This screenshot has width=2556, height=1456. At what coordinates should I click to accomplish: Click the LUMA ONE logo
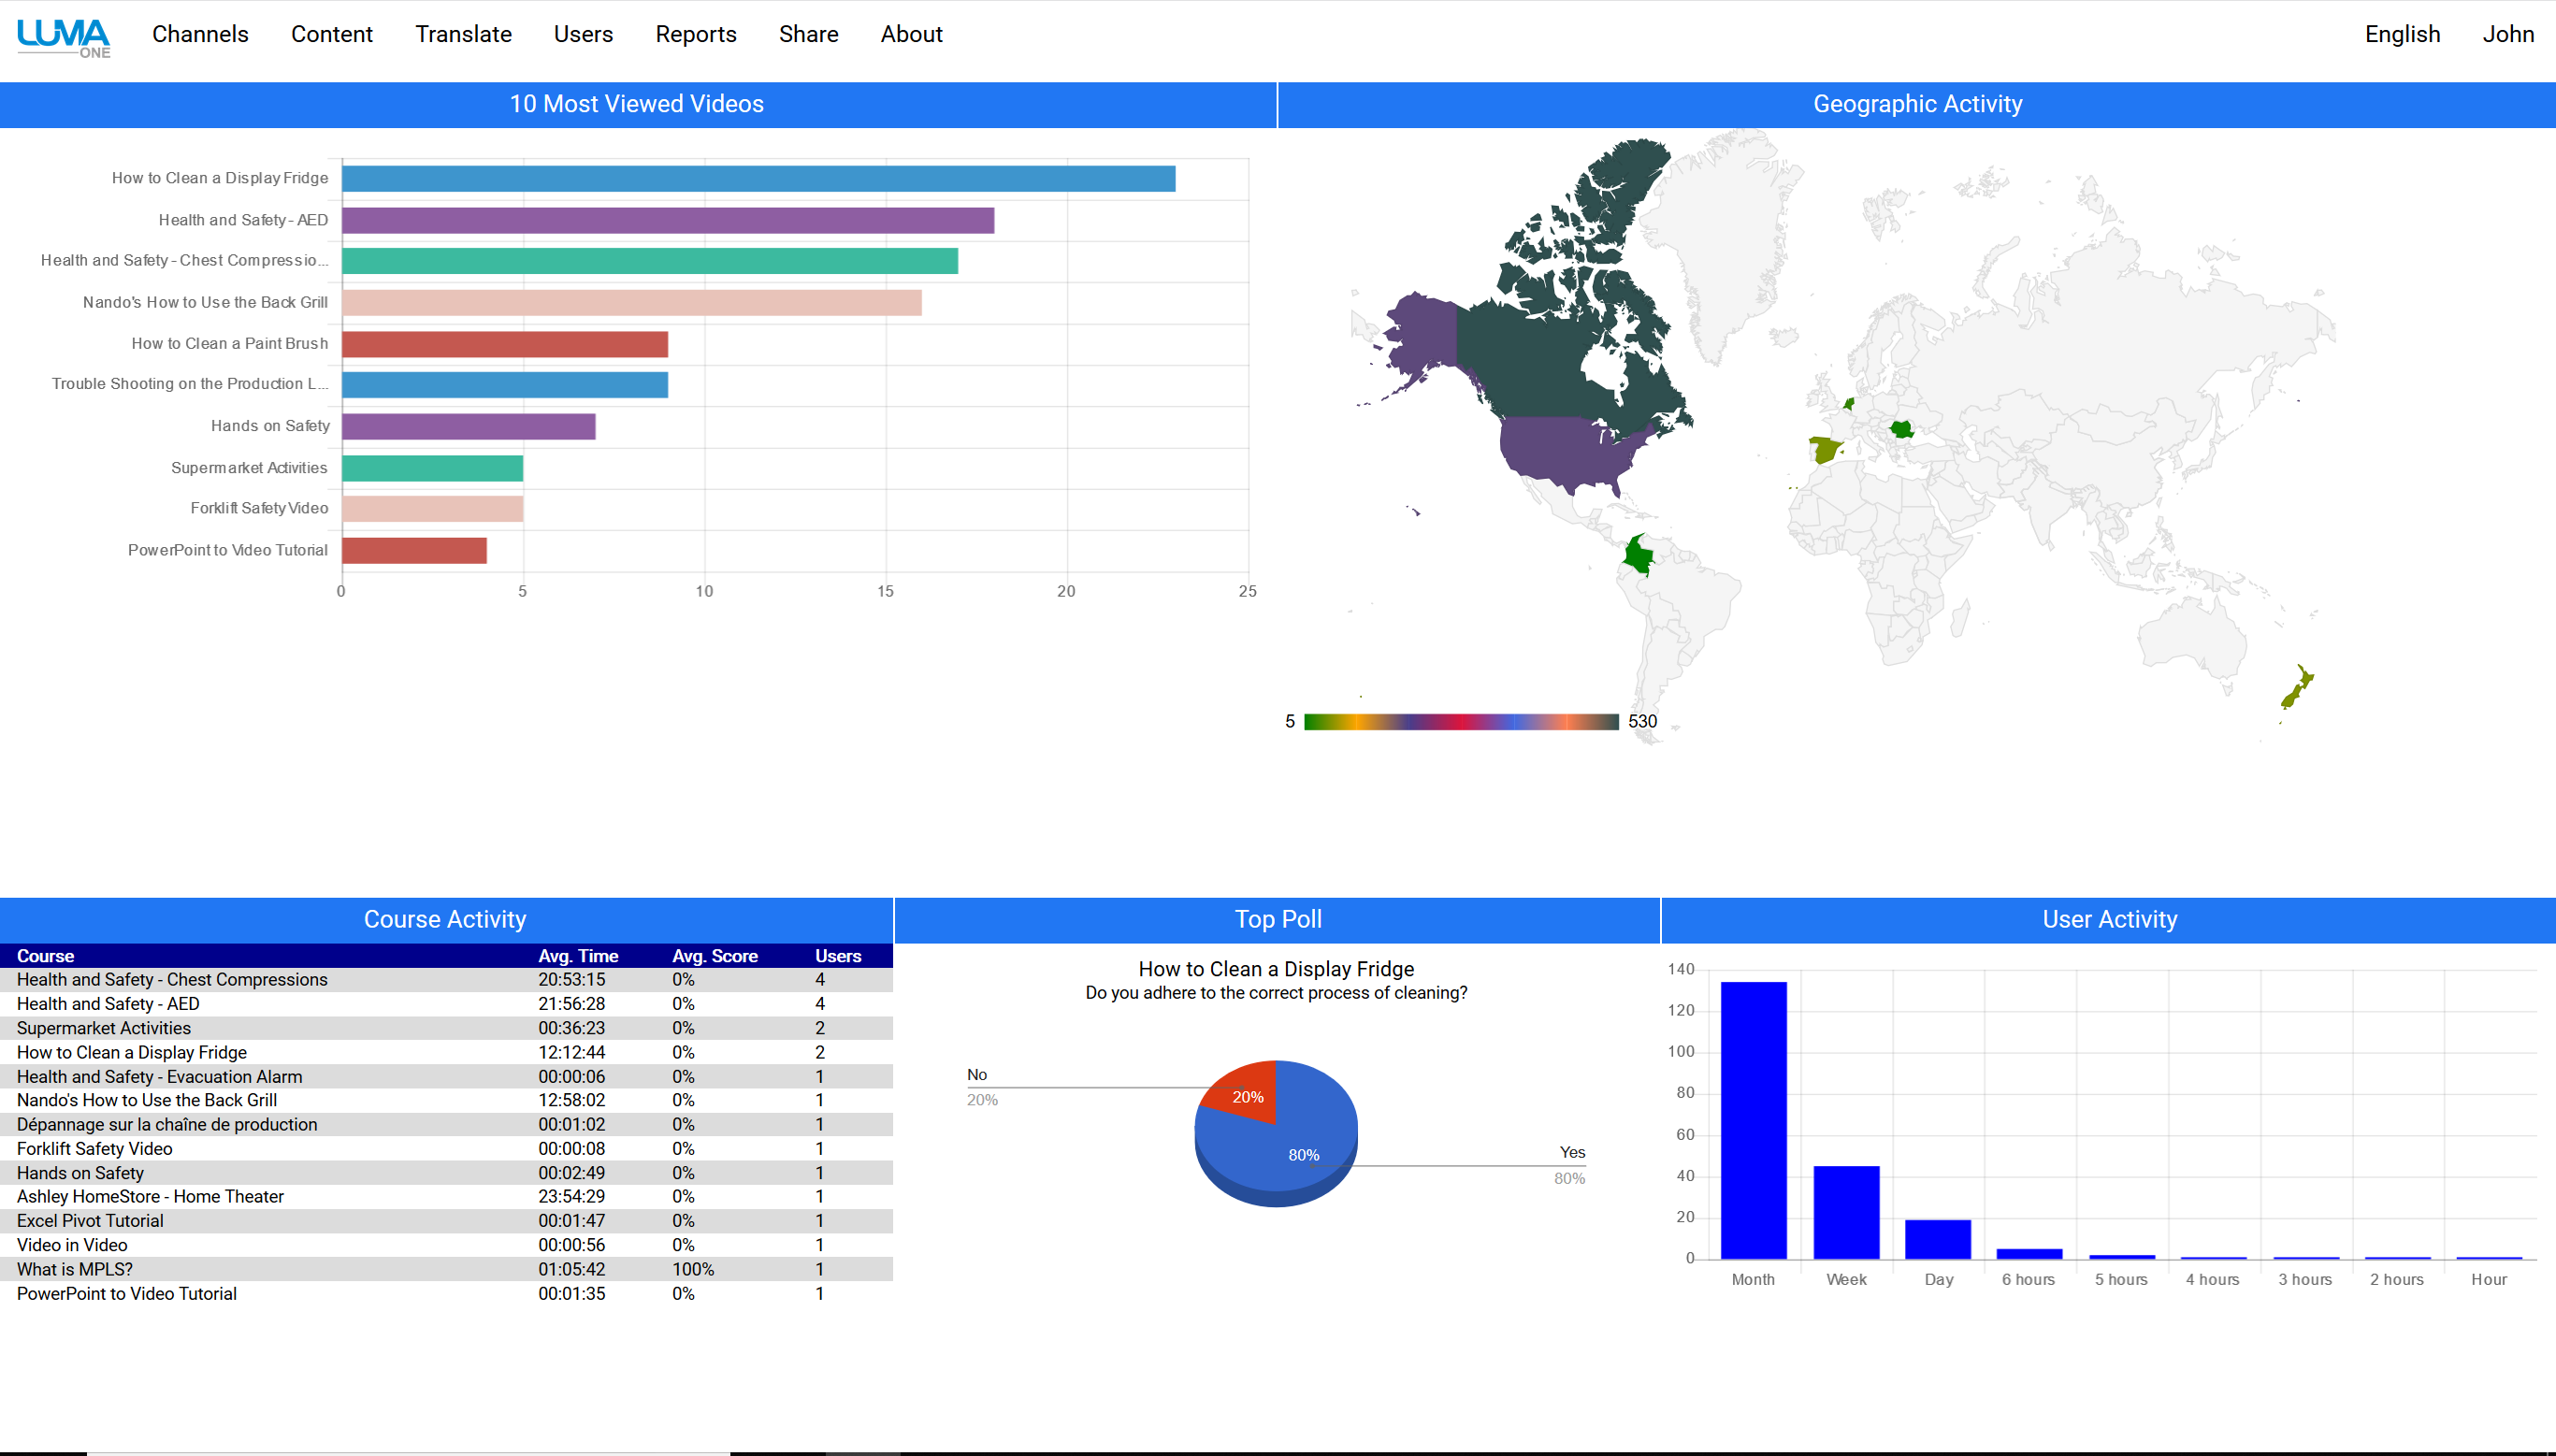coord(64,37)
